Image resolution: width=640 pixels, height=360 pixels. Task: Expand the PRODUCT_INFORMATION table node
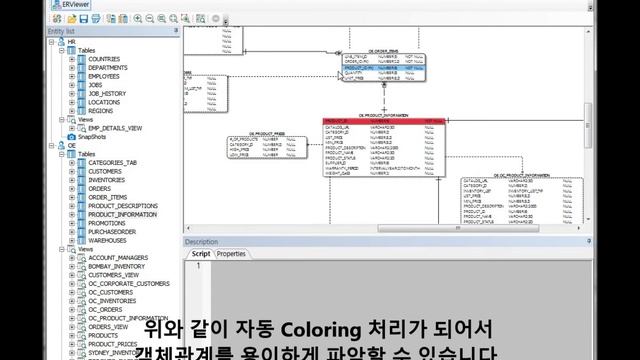72,215
